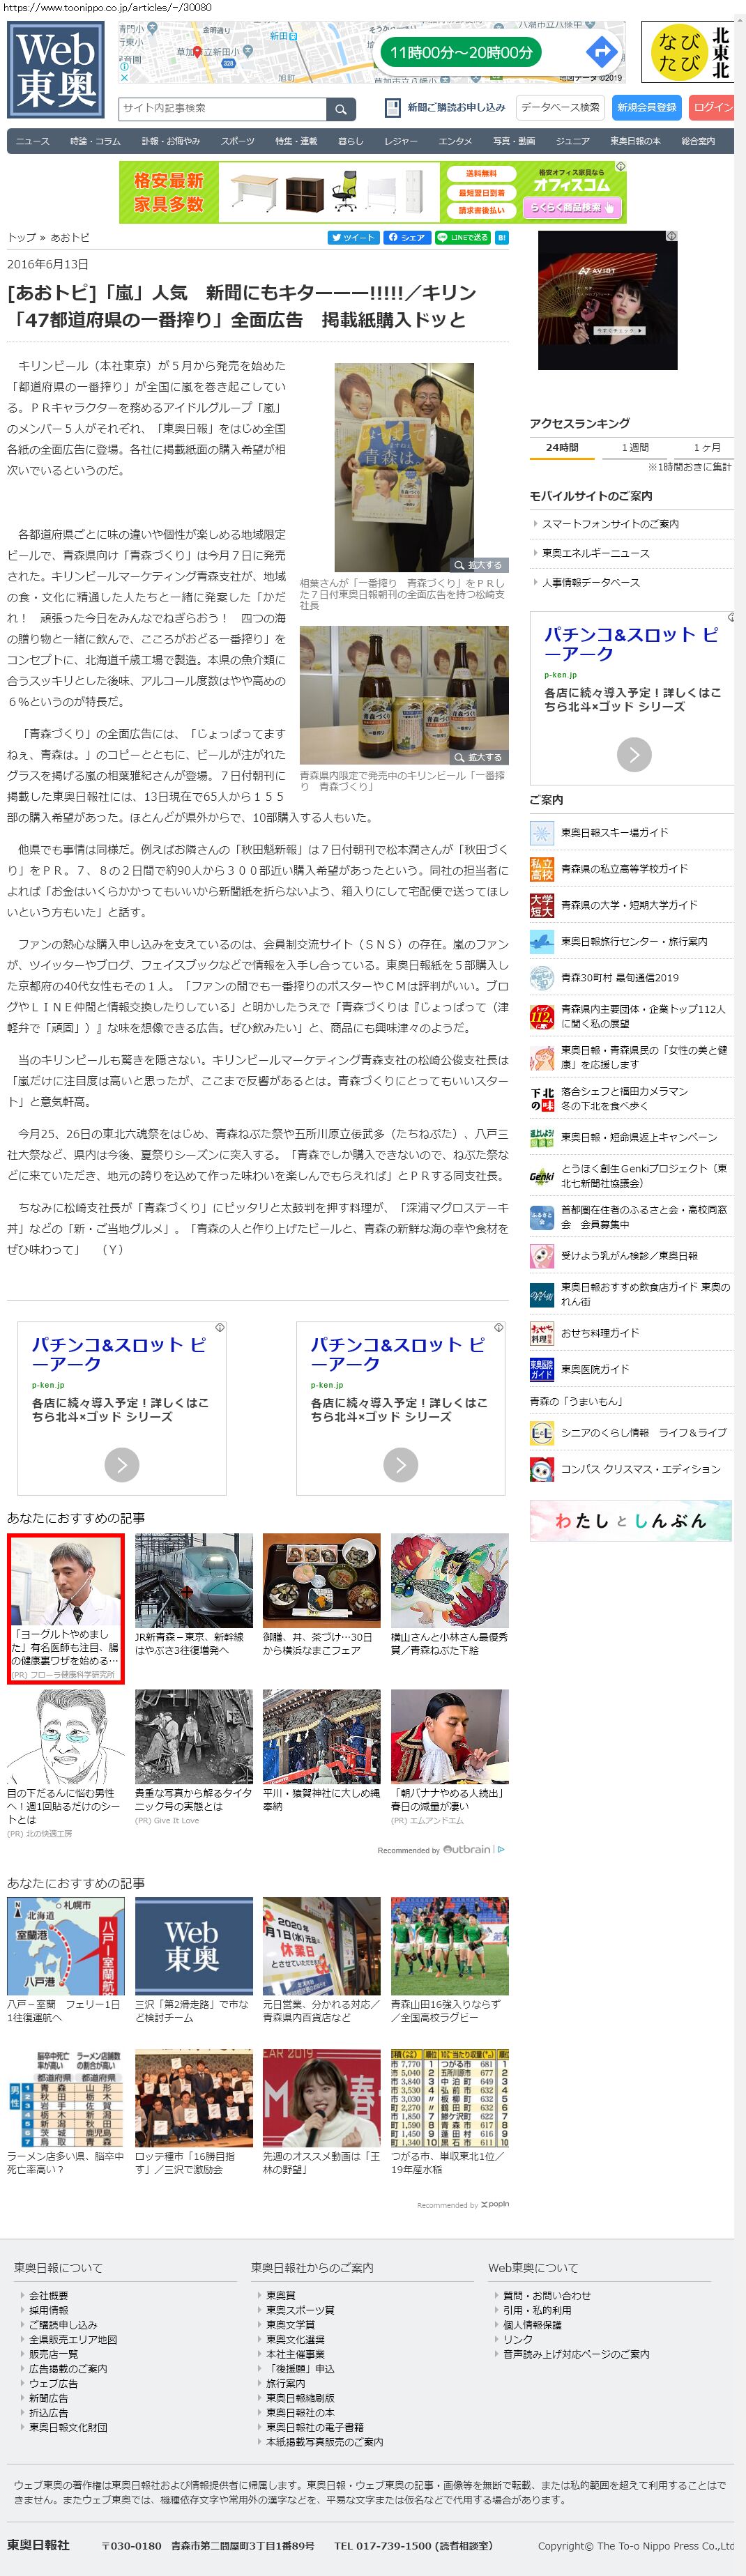Viewport: 746px width, 2576px height.
Task: Open レジャー navigation menu item
Action: [401, 142]
